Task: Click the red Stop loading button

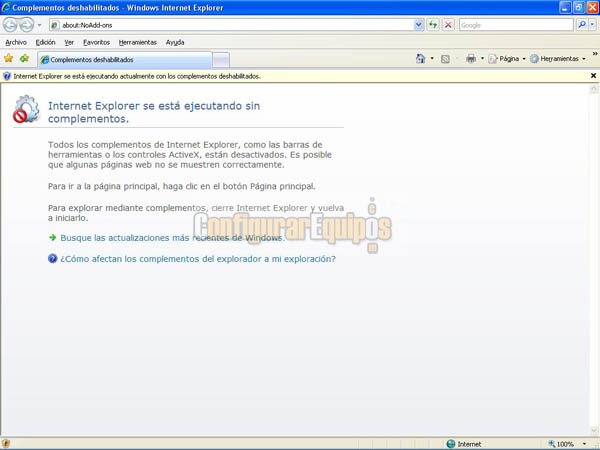Action: point(448,25)
